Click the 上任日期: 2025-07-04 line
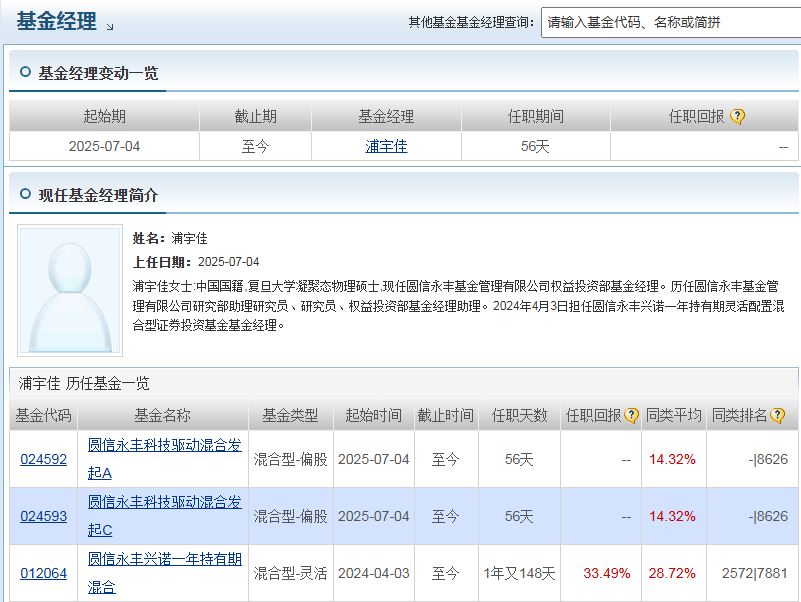801x602 pixels. pyautogui.click(x=196, y=262)
